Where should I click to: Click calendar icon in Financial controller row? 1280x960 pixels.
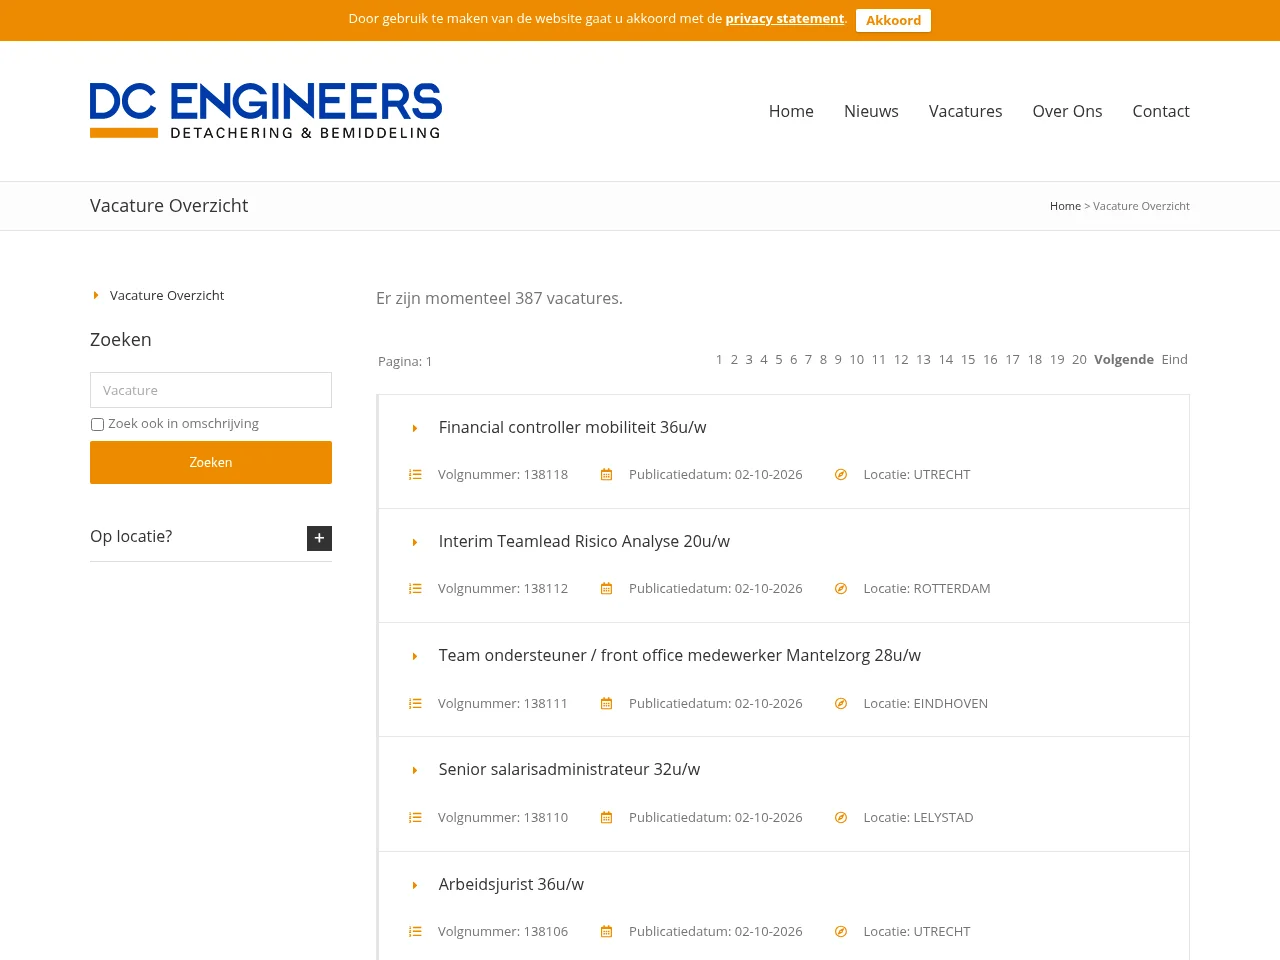tap(606, 475)
